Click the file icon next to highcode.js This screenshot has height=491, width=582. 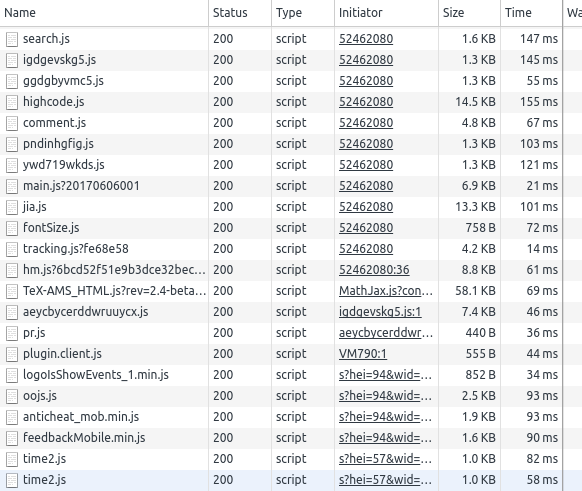pyautogui.click(x=12, y=102)
